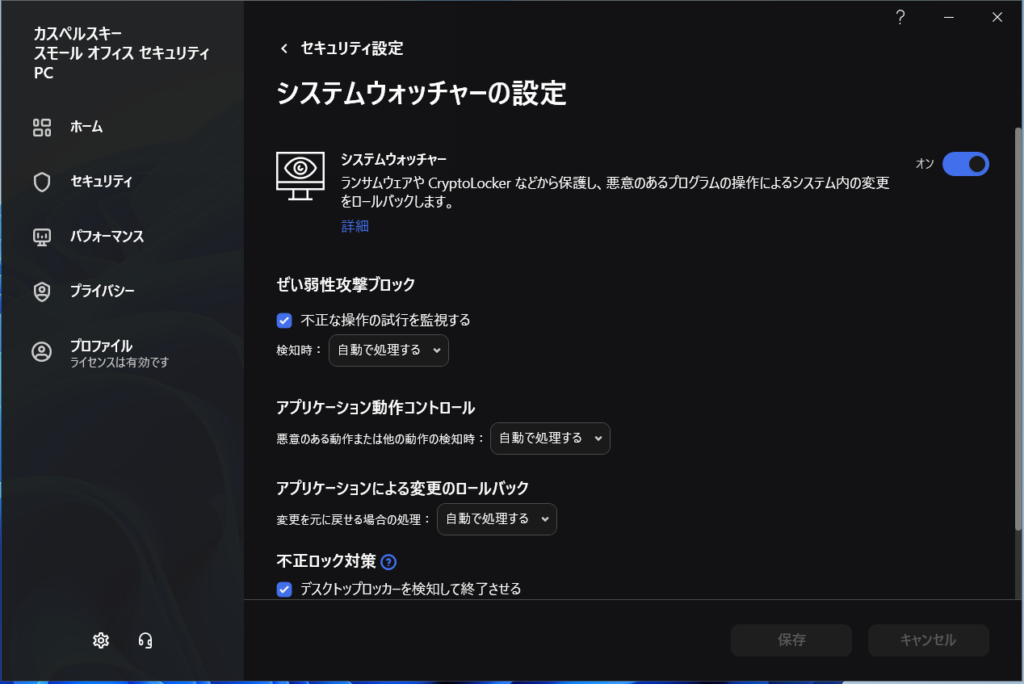Minimize the Kaspersky window
Viewport: 1024px width, 684px height.
[x=948, y=17]
